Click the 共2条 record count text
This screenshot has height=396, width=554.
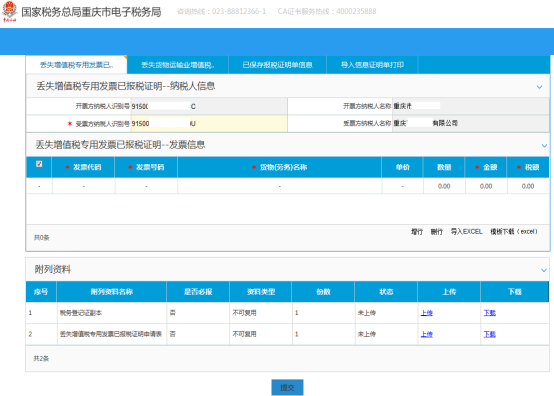(x=41, y=359)
